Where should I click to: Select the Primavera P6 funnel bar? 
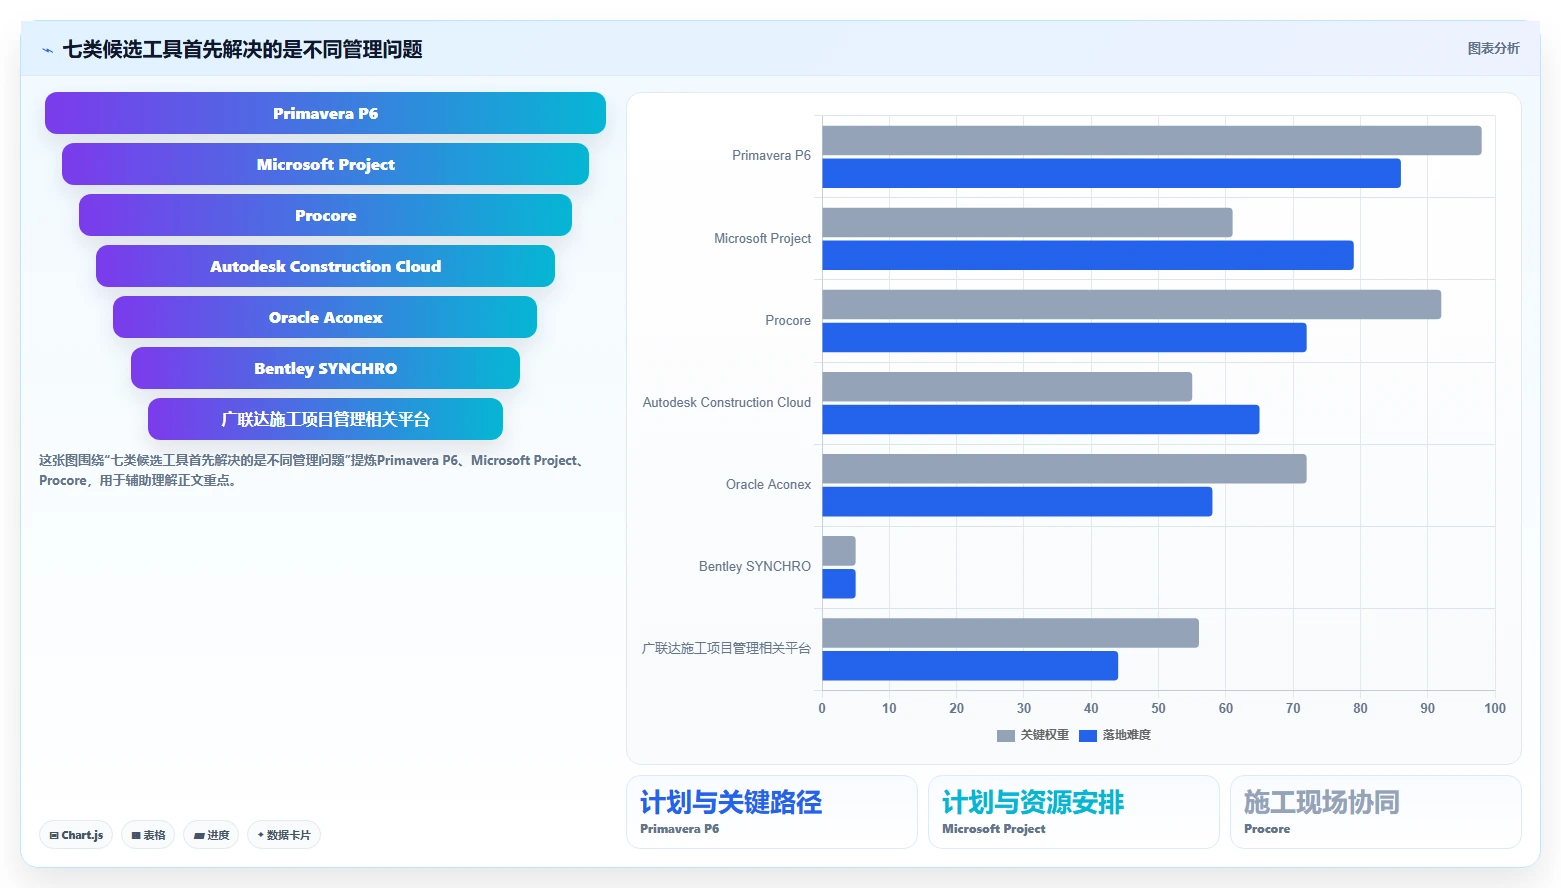tap(325, 113)
